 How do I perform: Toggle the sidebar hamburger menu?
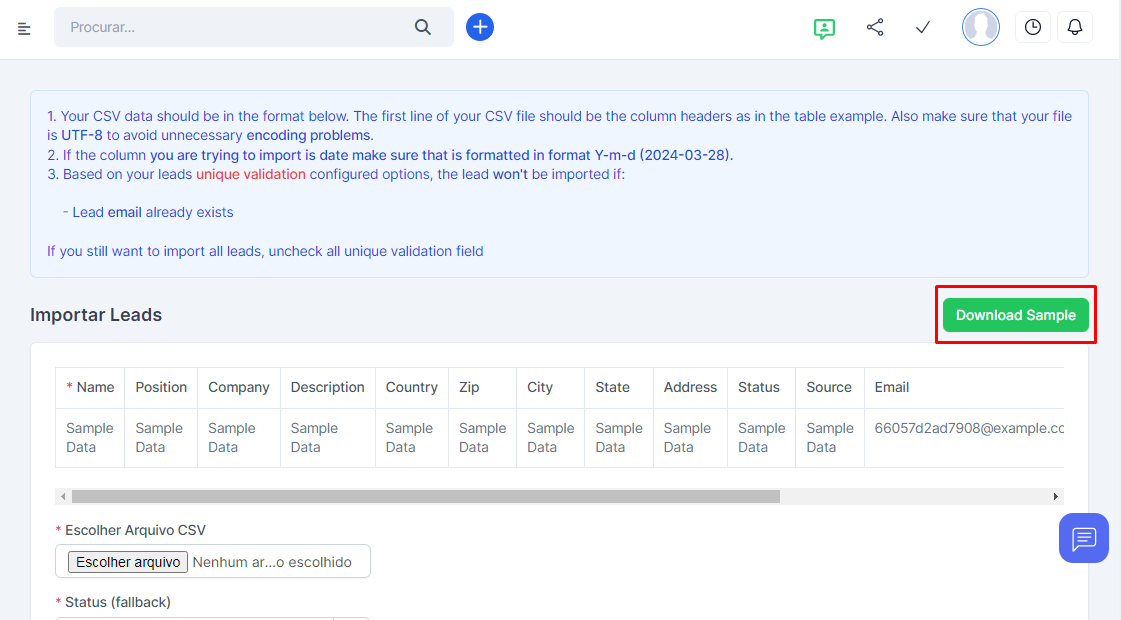(24, 28)
